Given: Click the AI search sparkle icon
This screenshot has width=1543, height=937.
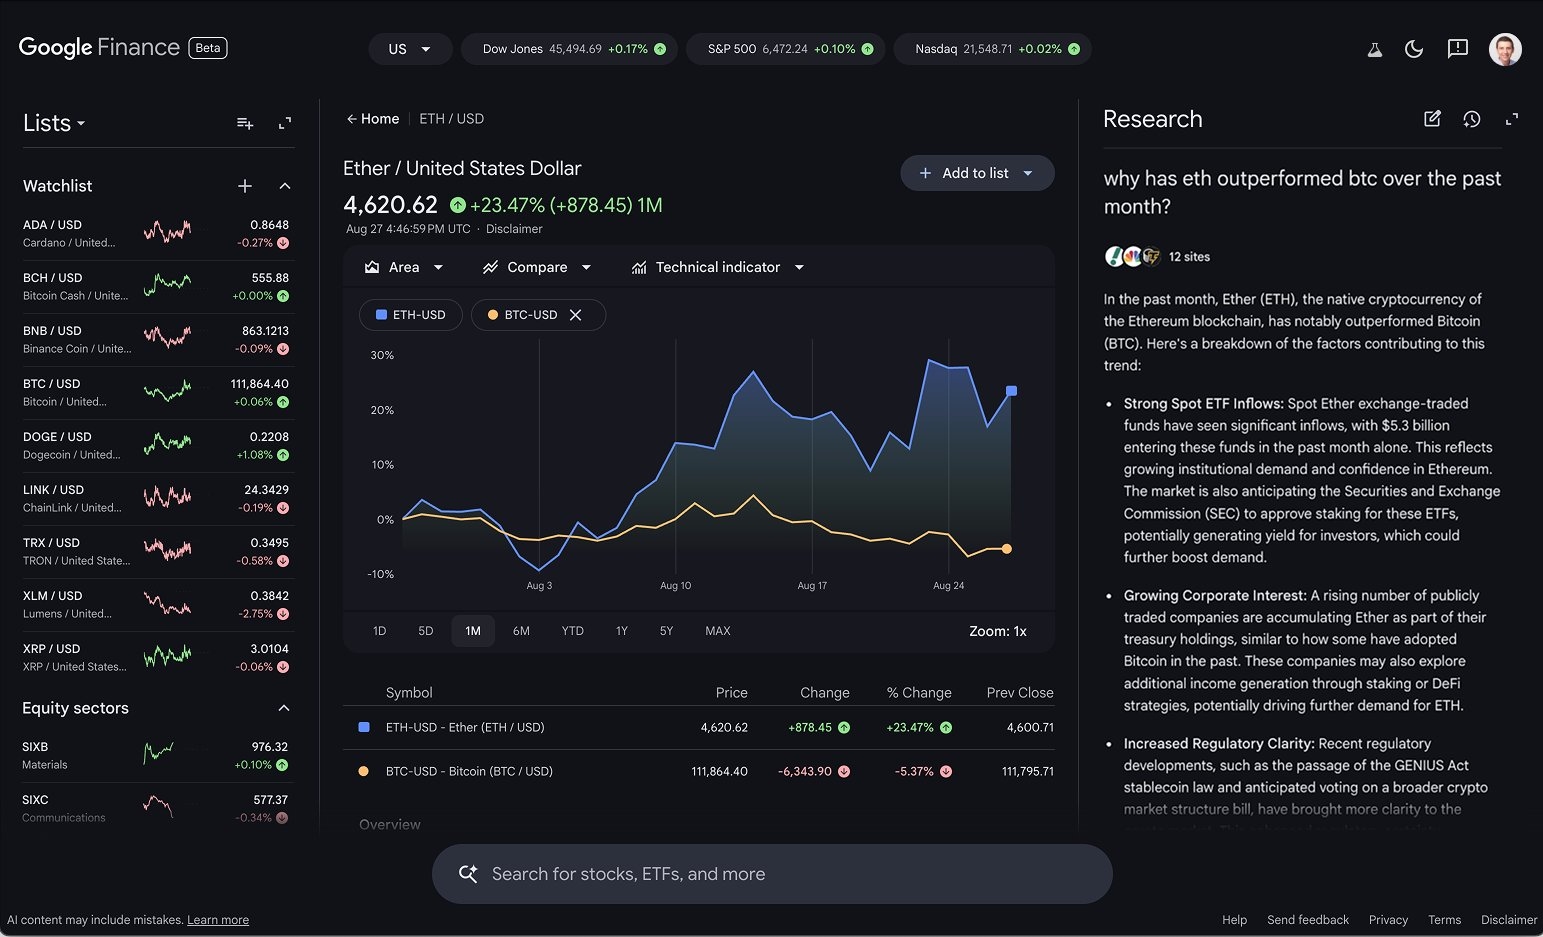Looking at the screenshot, I should (468, 874).
